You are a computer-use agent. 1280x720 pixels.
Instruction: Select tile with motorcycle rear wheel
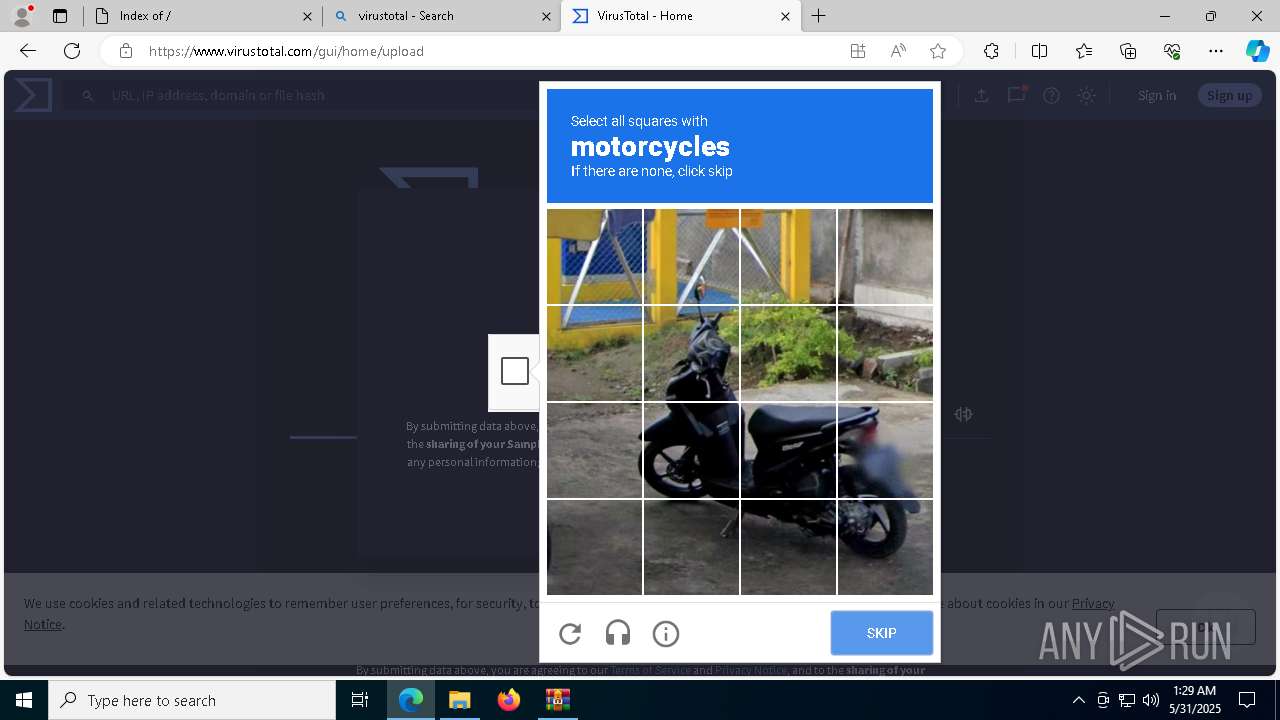[x=885, y=547]
